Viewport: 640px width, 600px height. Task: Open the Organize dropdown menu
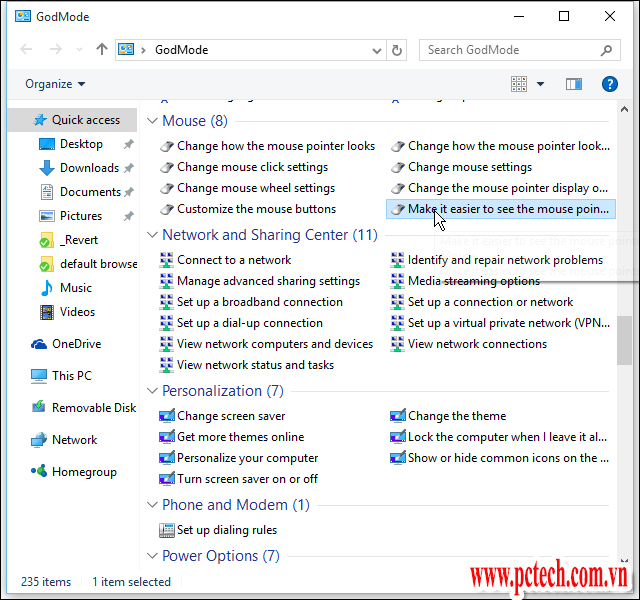(55, 85)
